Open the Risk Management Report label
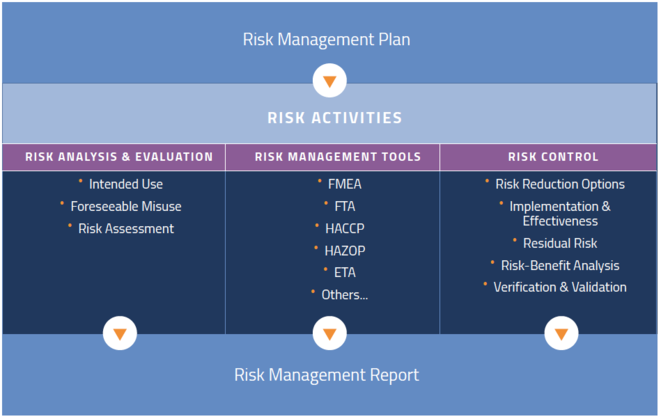Image resolution: width=661 pixels, height=419 pixels. coord(326,375)
